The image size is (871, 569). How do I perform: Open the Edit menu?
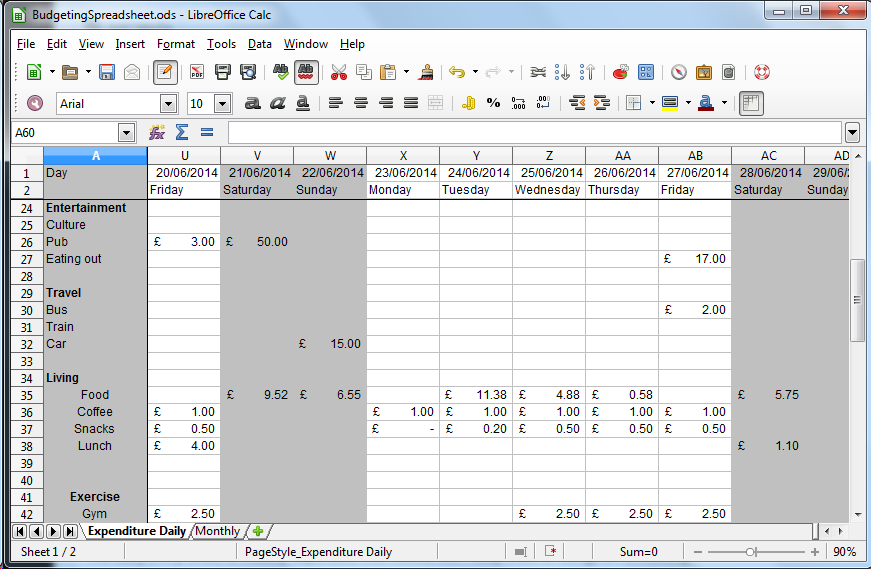57,44
